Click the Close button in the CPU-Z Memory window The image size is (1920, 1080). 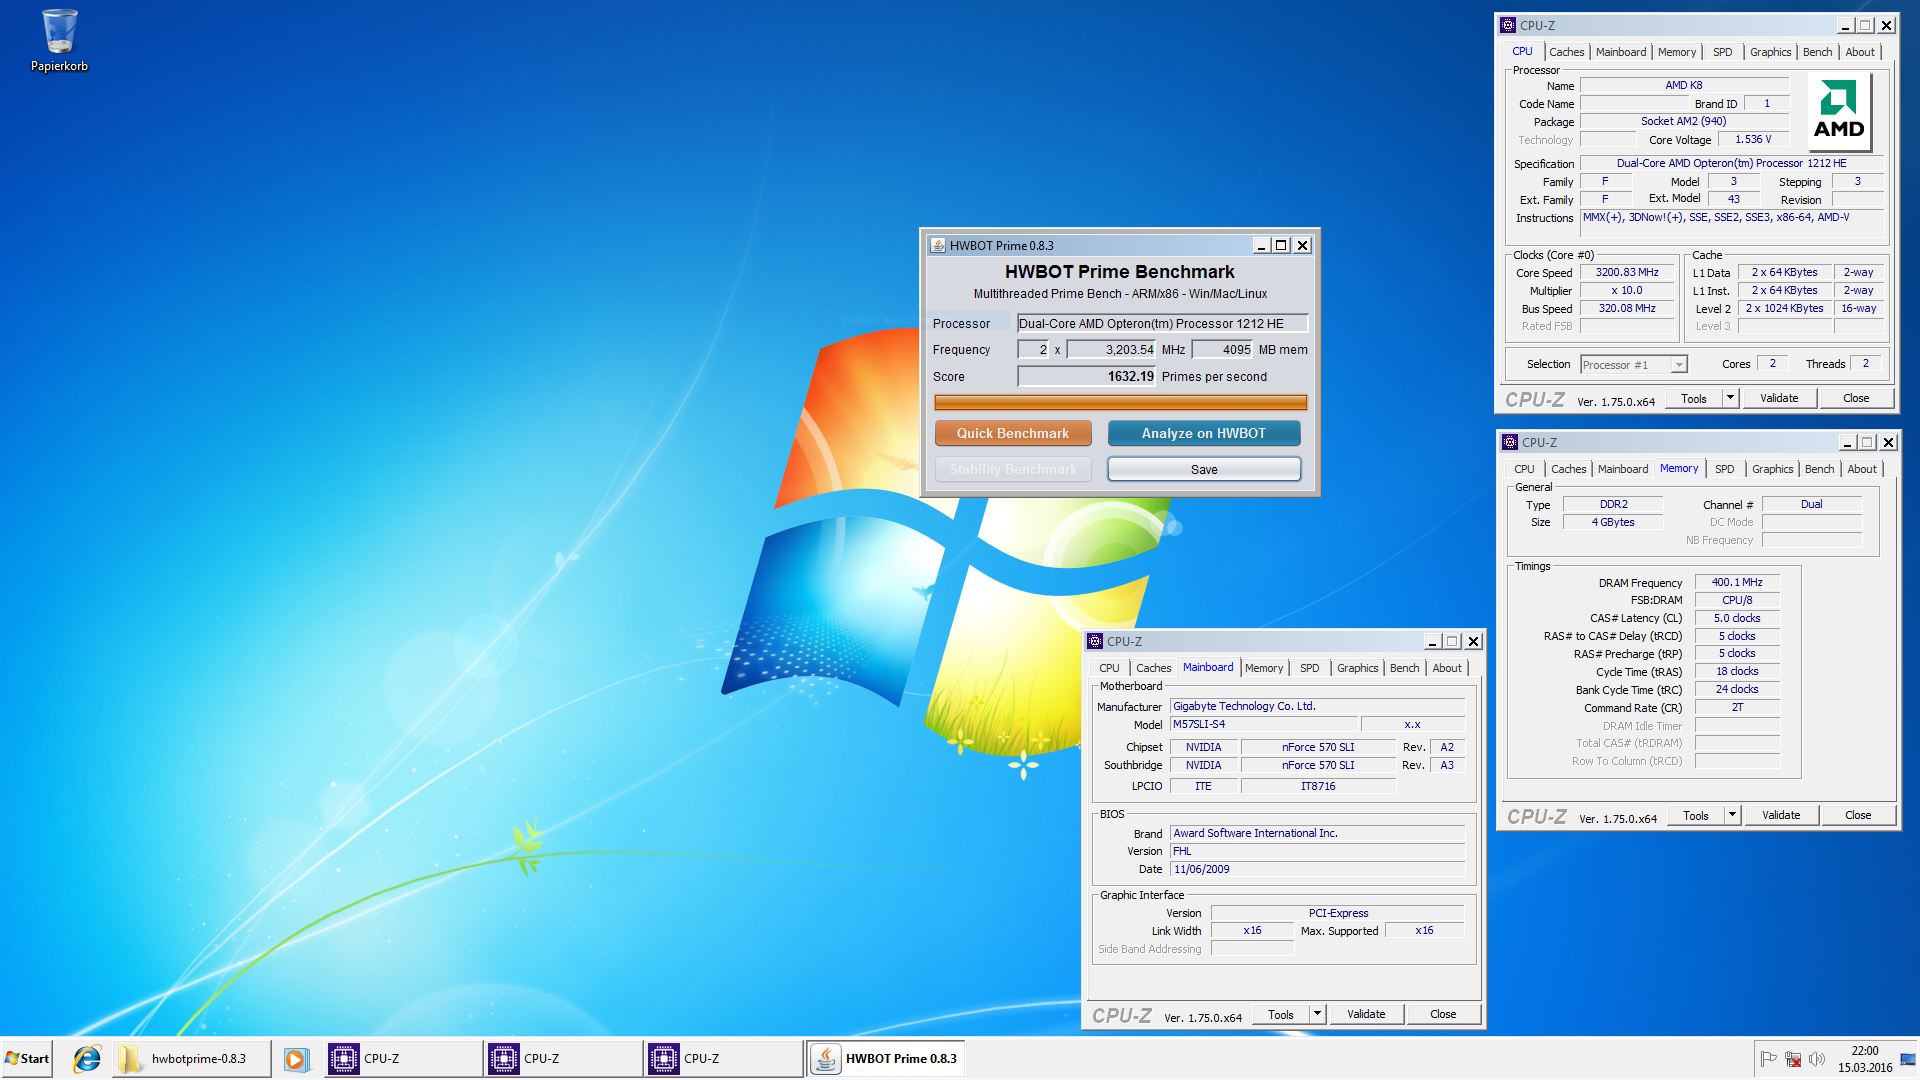pyautogui.click(x=1858, y=815)
